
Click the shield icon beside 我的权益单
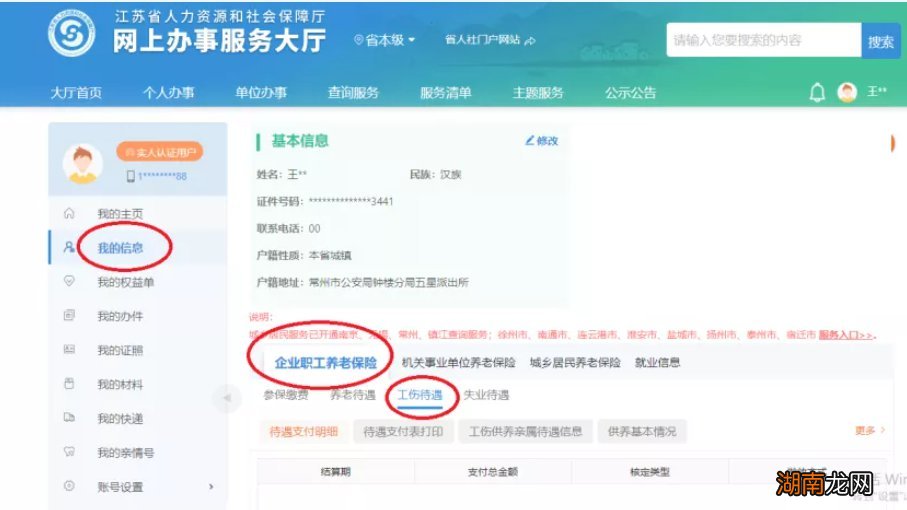69,281
